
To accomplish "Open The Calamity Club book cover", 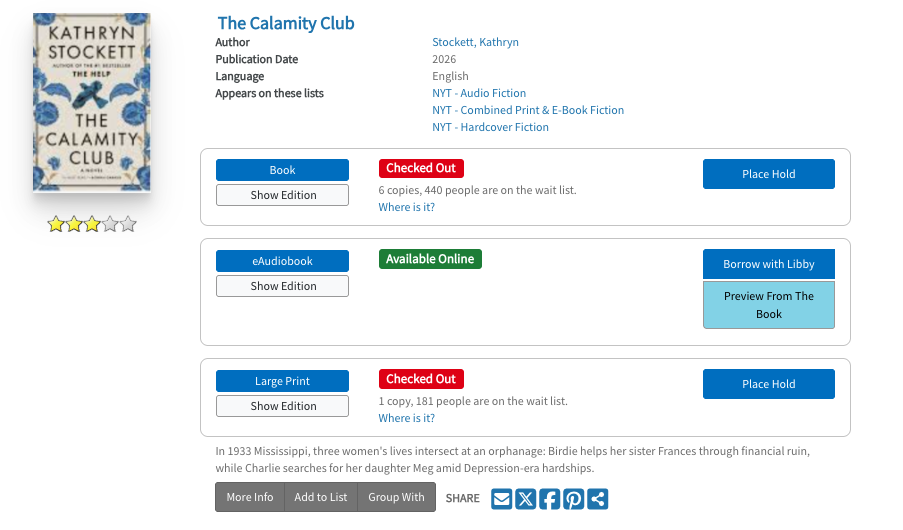I will [x=92, y=103].
